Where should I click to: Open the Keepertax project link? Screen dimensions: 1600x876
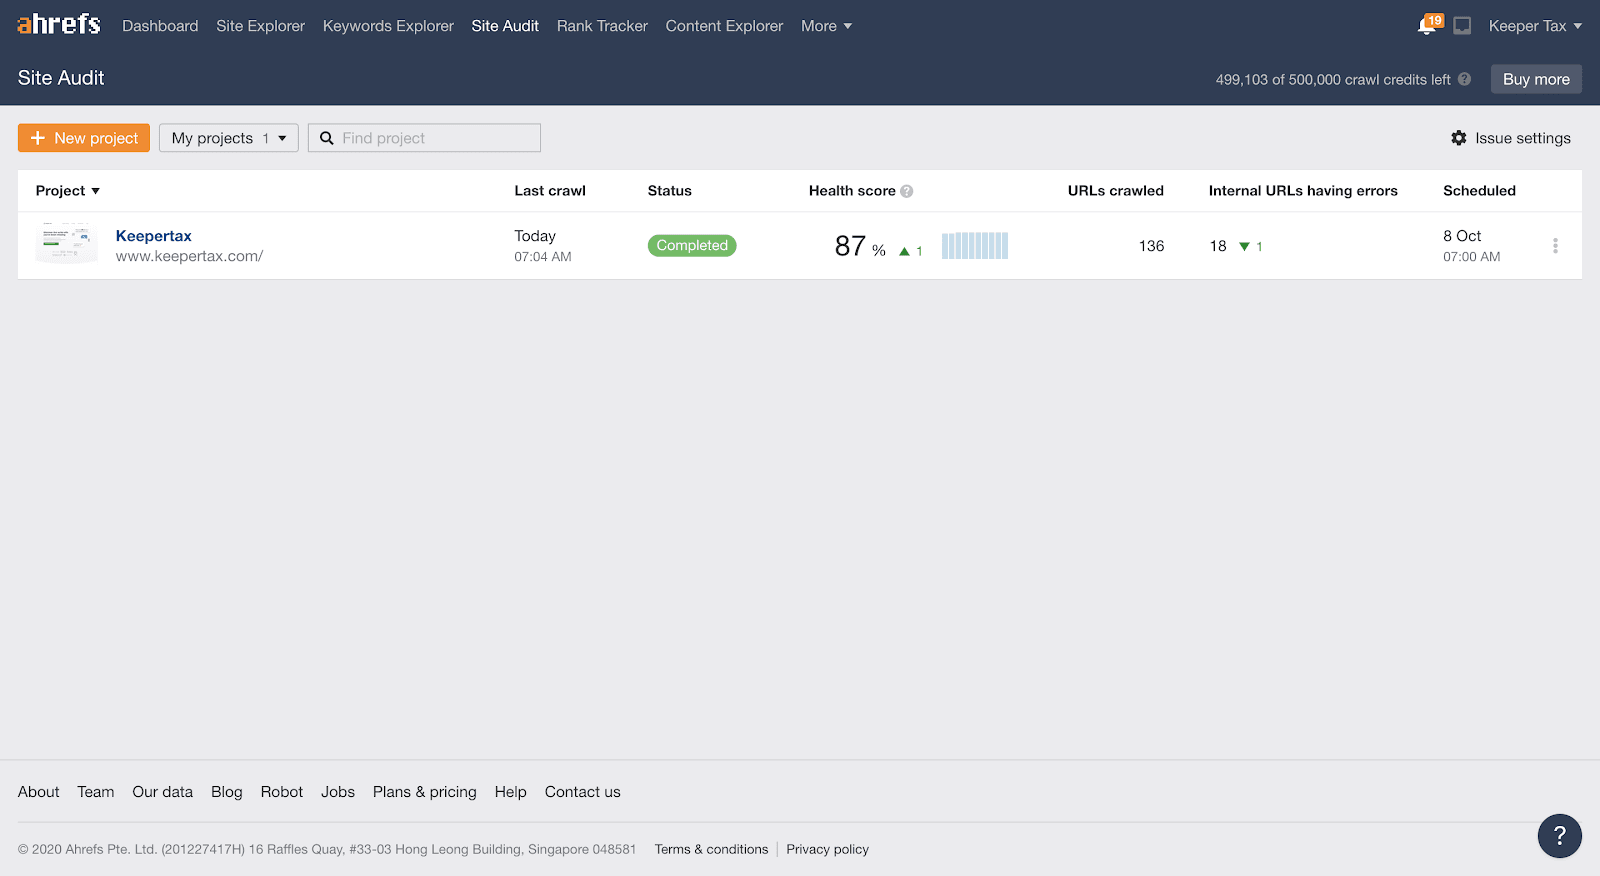[154, 236]
